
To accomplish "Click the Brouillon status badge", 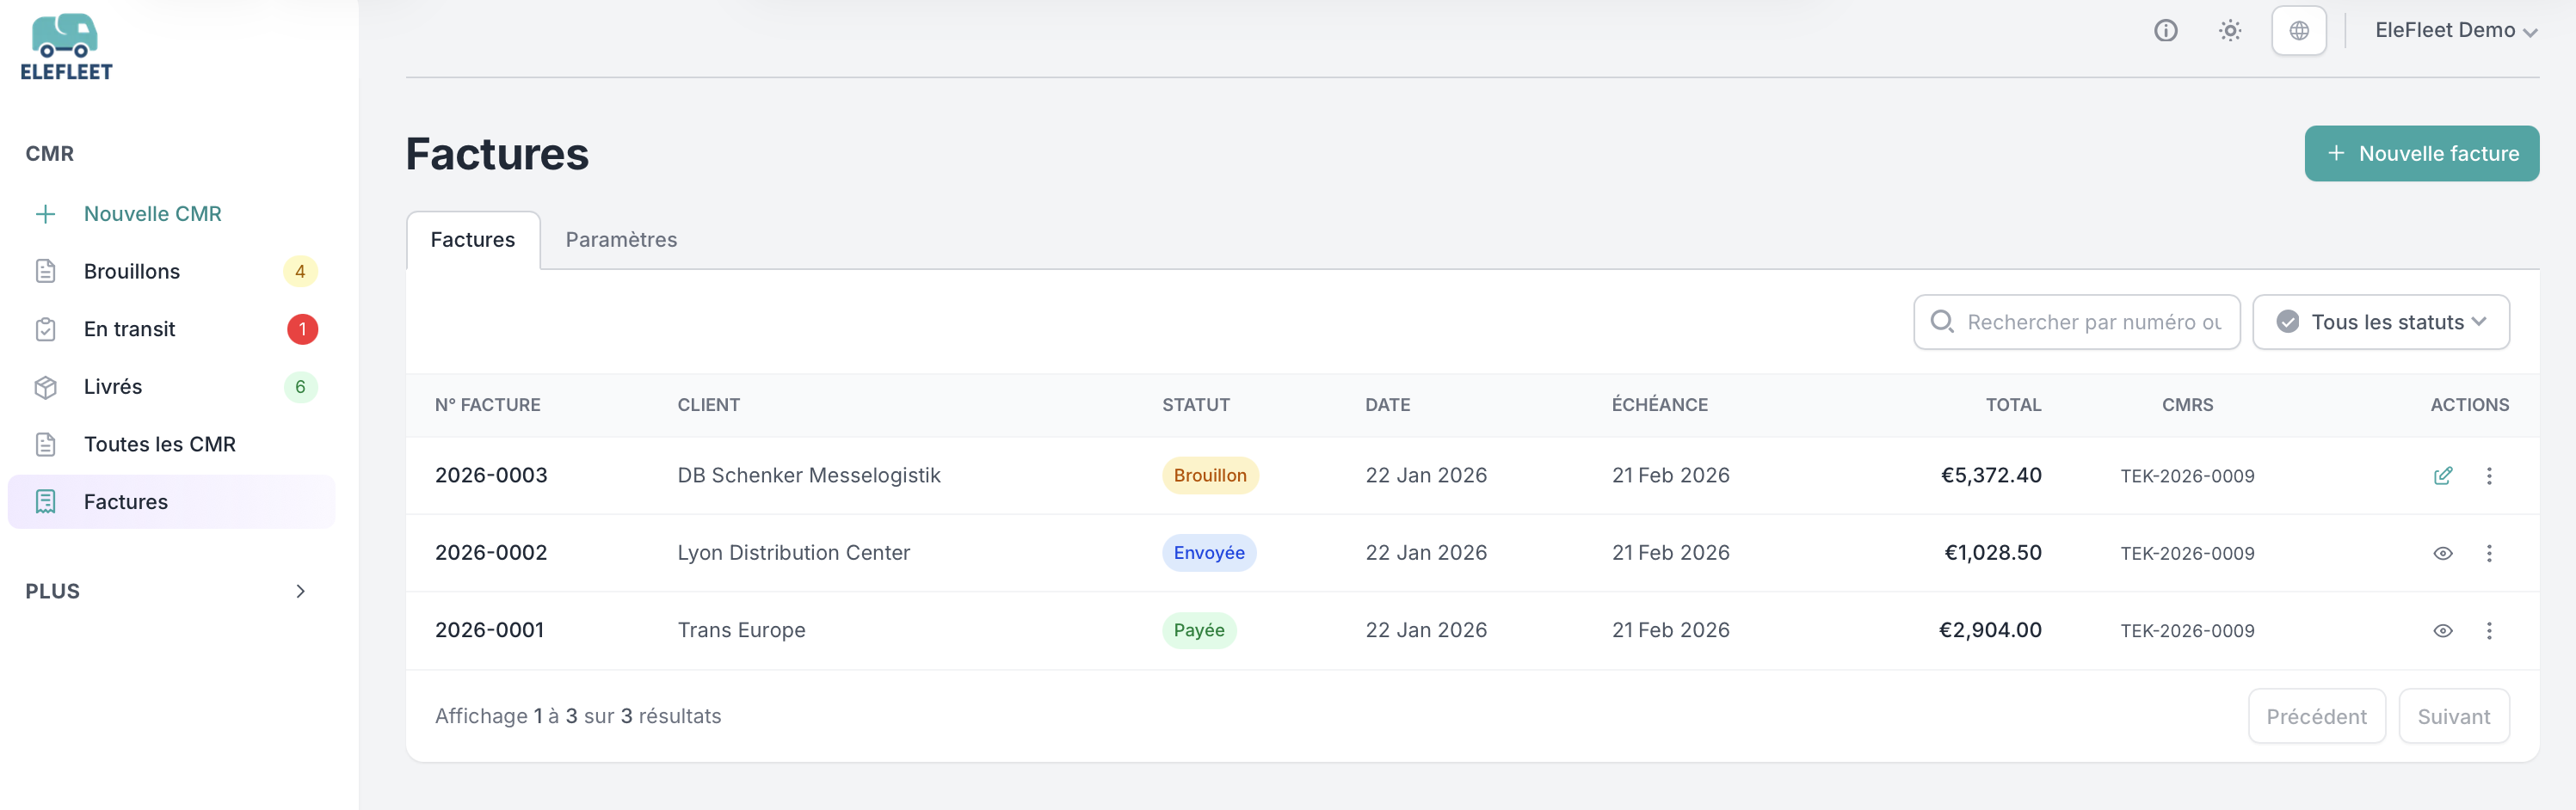I will click(1209, 476).
